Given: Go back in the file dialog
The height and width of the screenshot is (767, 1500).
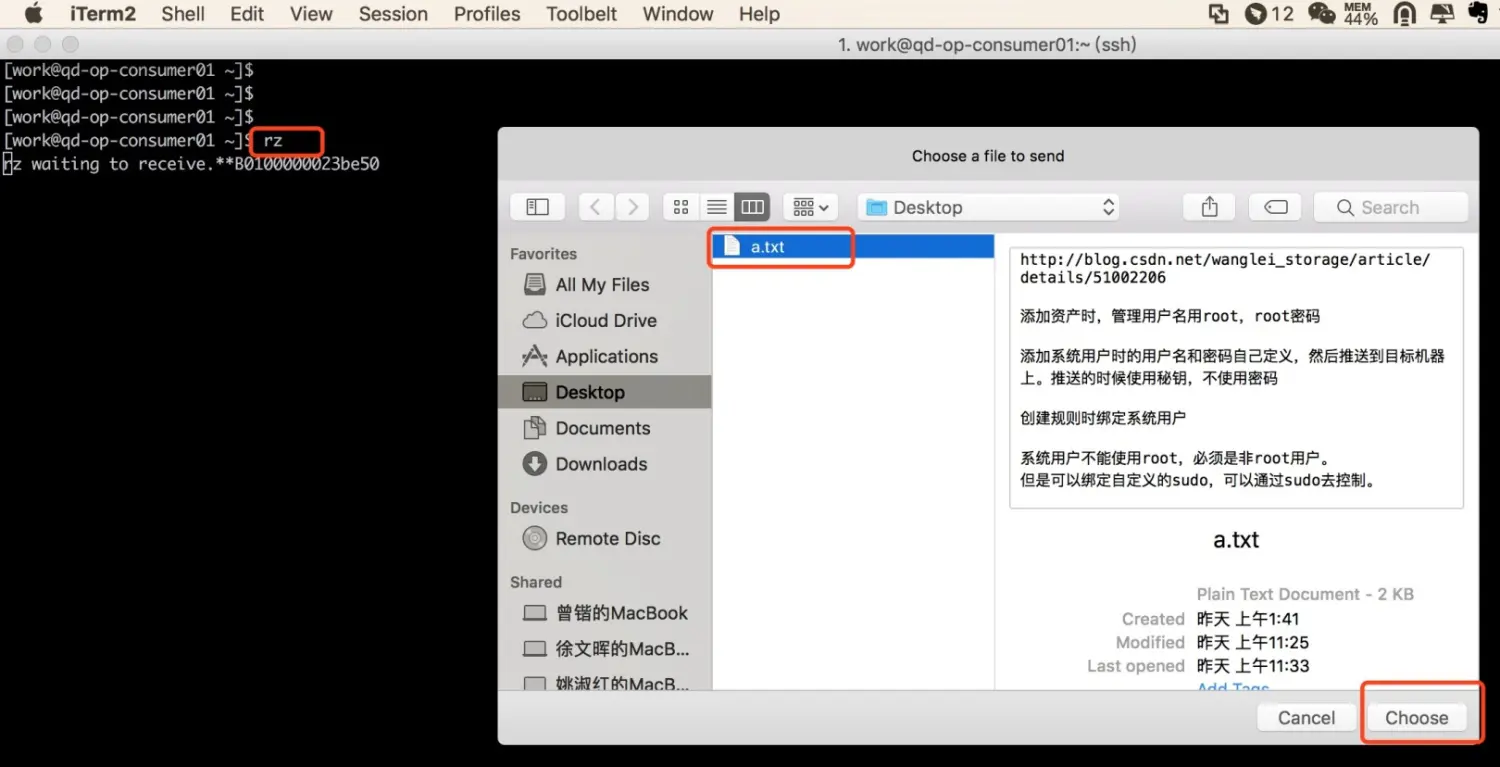Looking at the screenshot, I should 596,207.
